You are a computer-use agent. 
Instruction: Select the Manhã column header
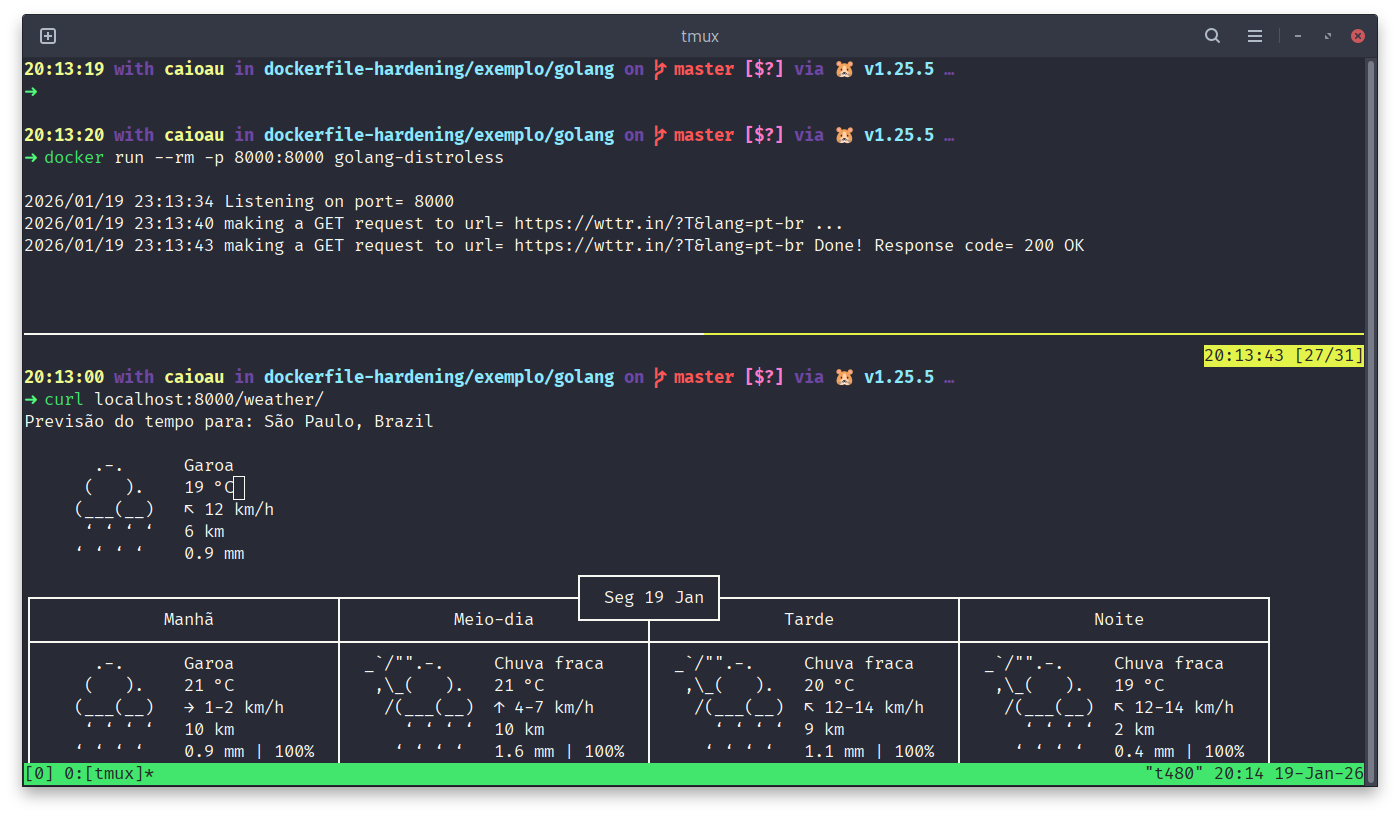(x=189, y=620)
